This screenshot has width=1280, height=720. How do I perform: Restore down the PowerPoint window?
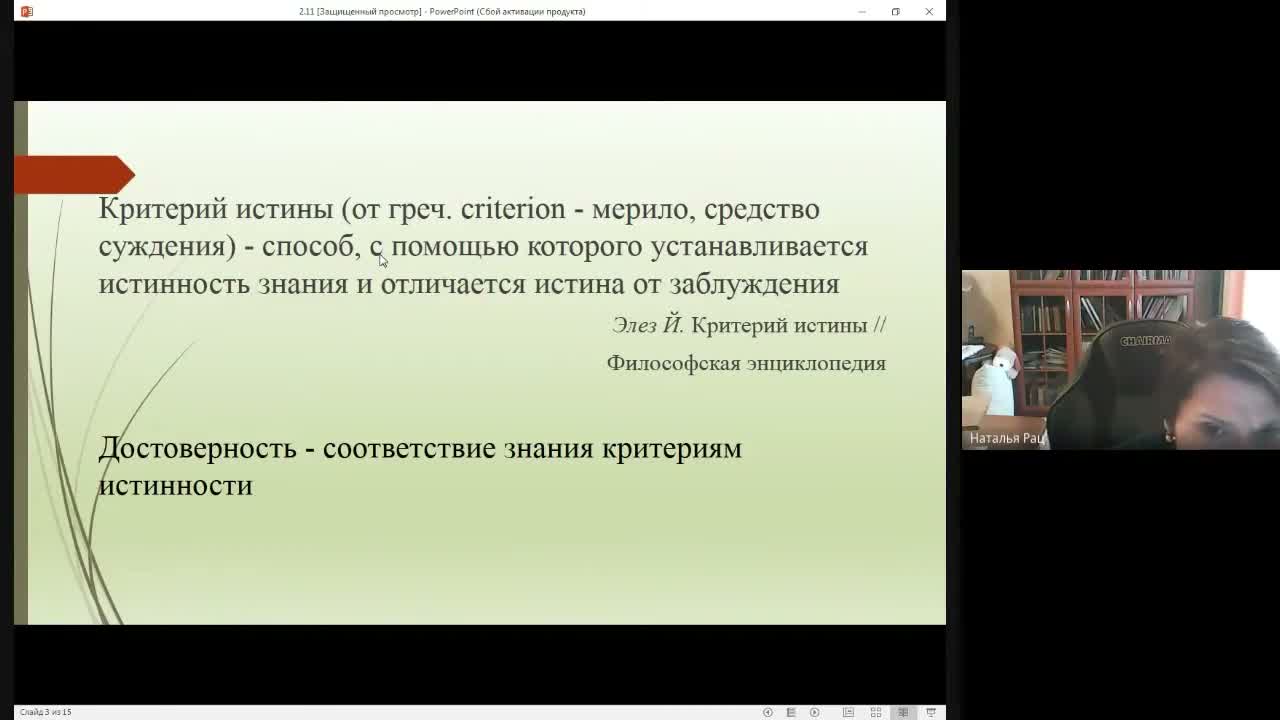coord(895,11)
